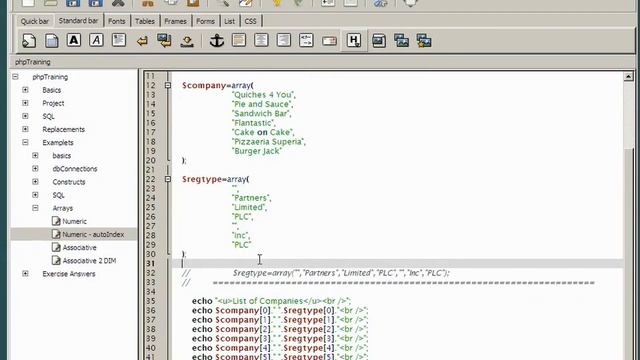Click the Associative file document icon
640x360 pixels.
point(56,247)
